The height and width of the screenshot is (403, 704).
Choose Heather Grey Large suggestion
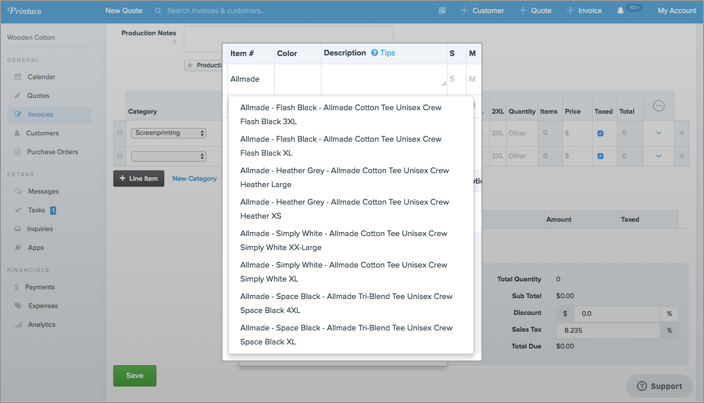pos(351,177)
